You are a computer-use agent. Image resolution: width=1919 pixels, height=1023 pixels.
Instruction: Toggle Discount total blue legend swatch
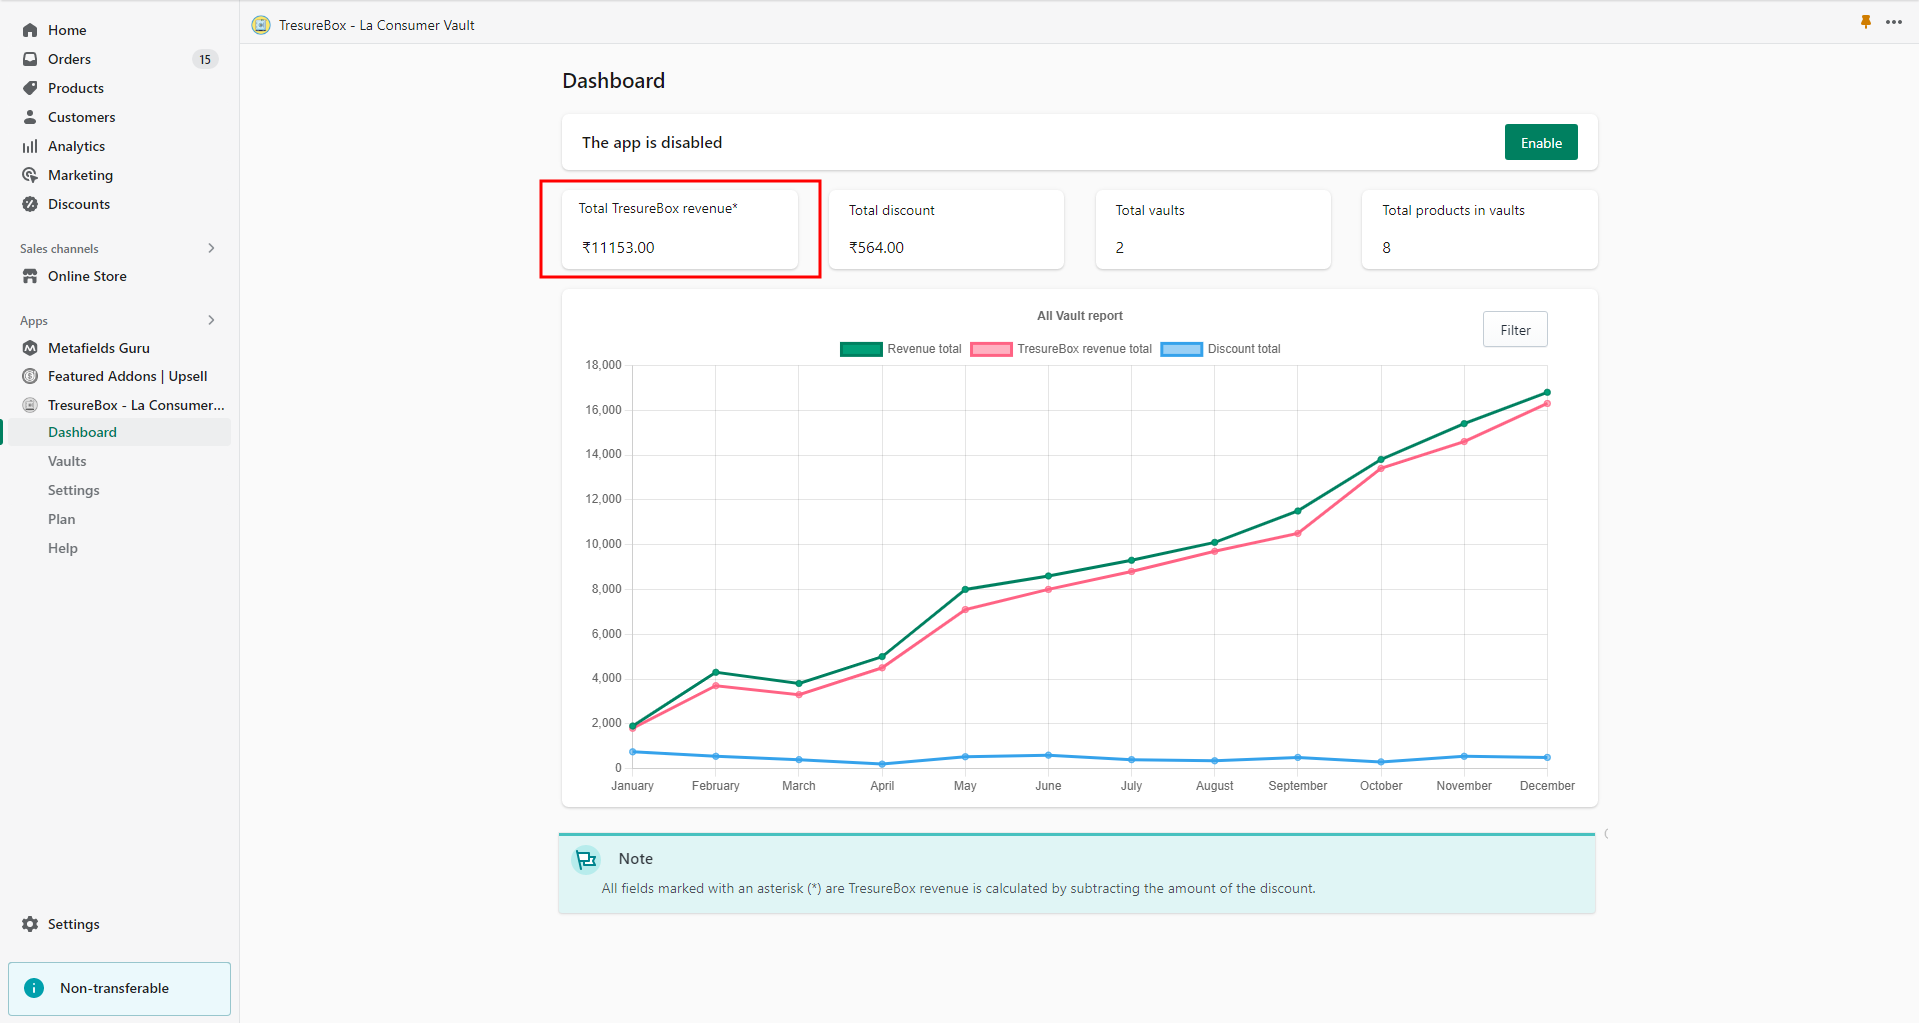[1181, 349]
